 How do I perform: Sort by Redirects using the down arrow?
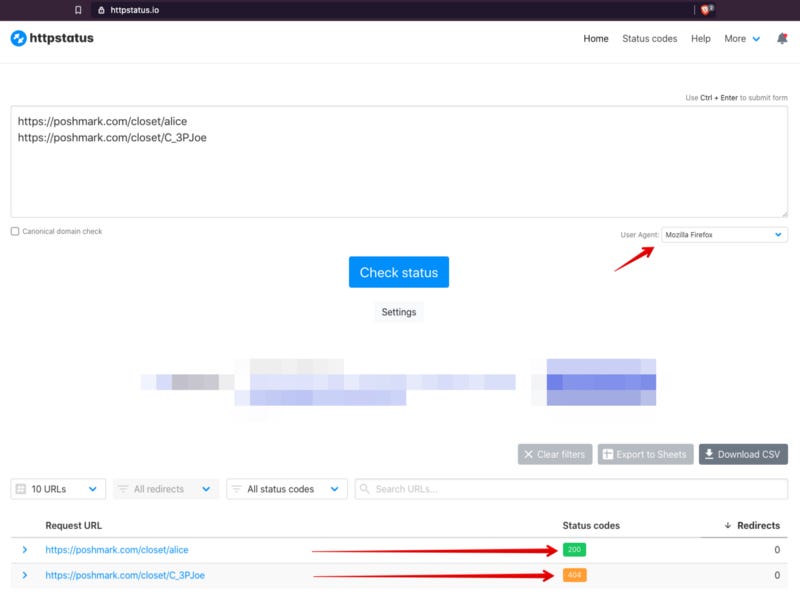[728, 525]
